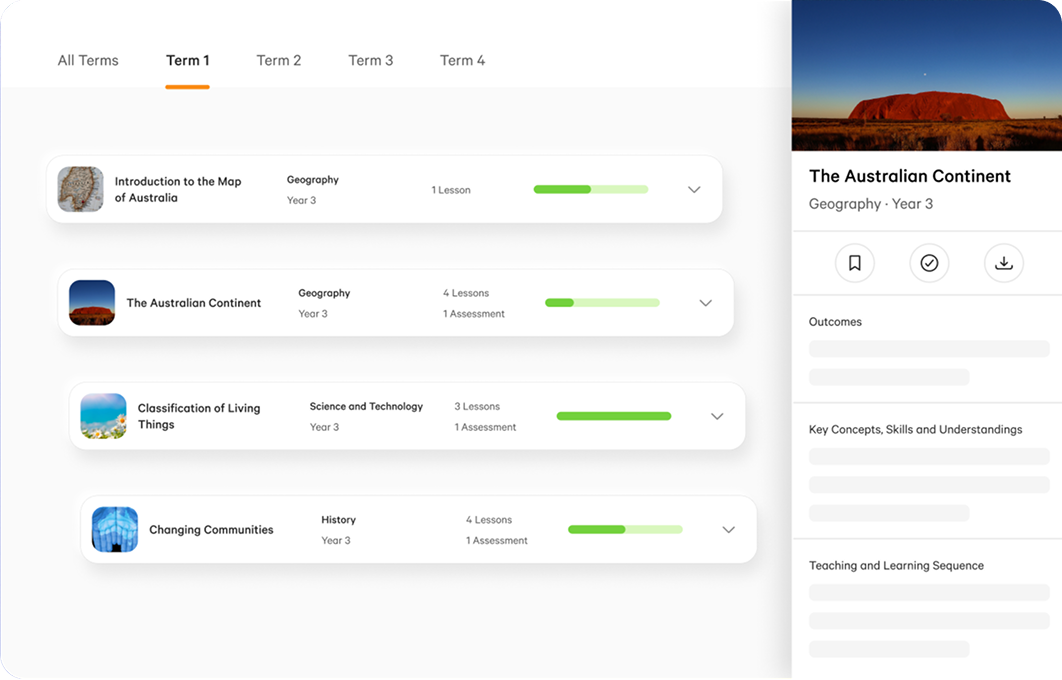The height and width of the screenshot is (680, 1062).
Task: Open the Outcomes section heading
Action: (x=835, y=321)
